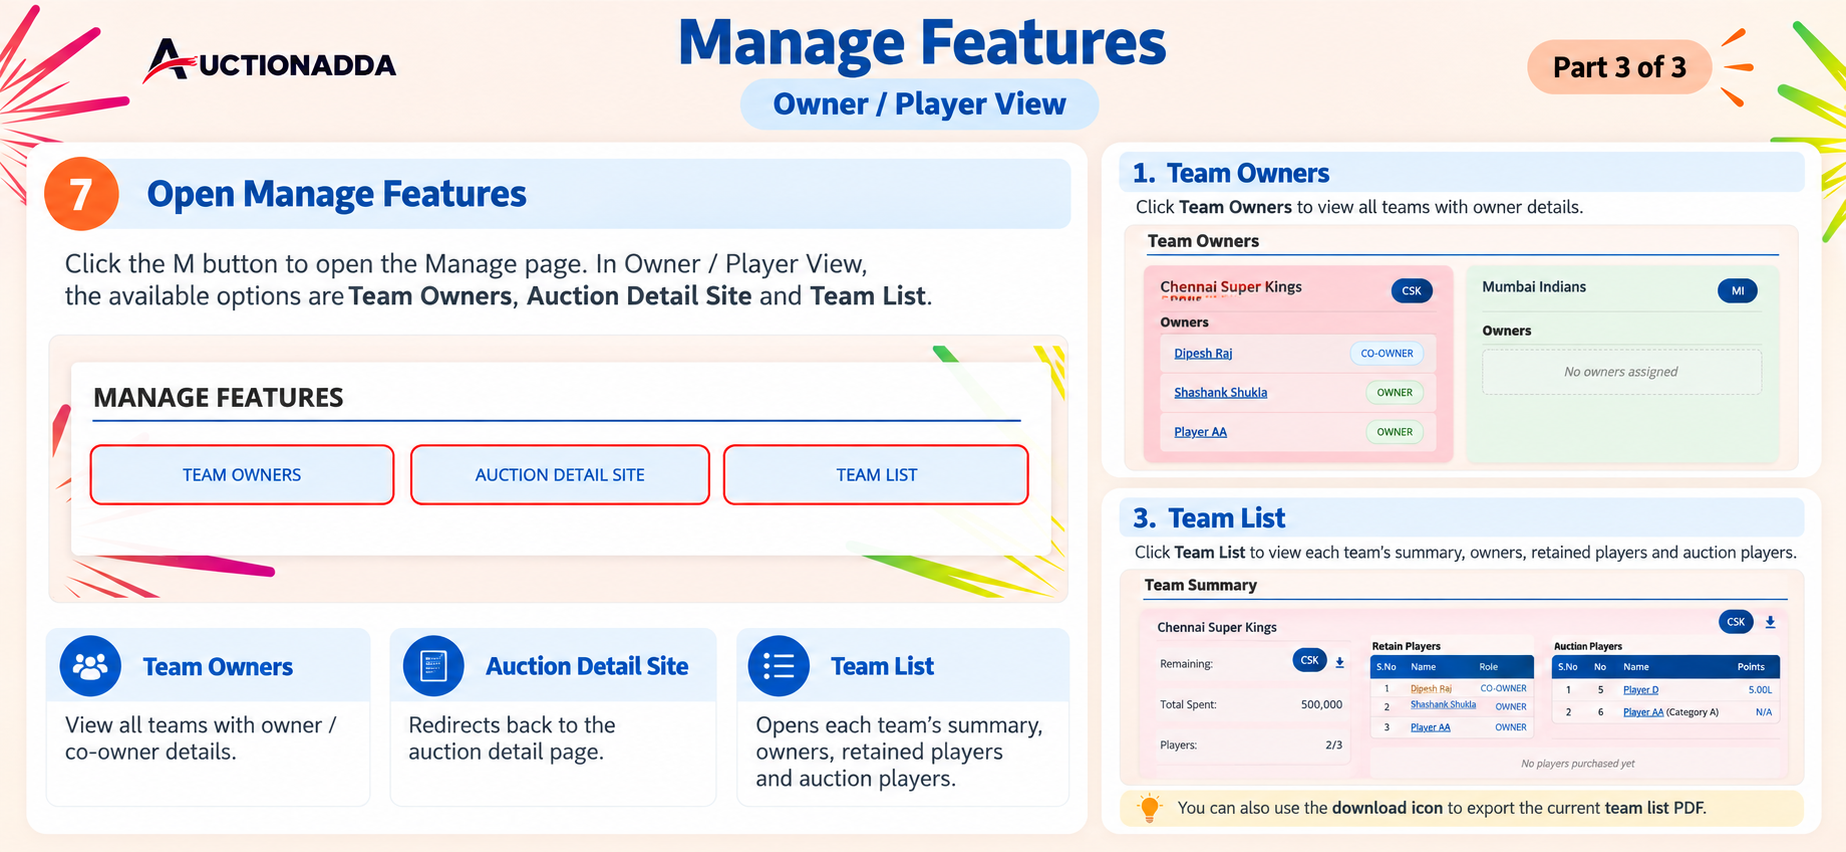Viewport: 1846px width, 852px height.
Task: Click the Total Spent value "500,000"
Action: coord(1321,705)
